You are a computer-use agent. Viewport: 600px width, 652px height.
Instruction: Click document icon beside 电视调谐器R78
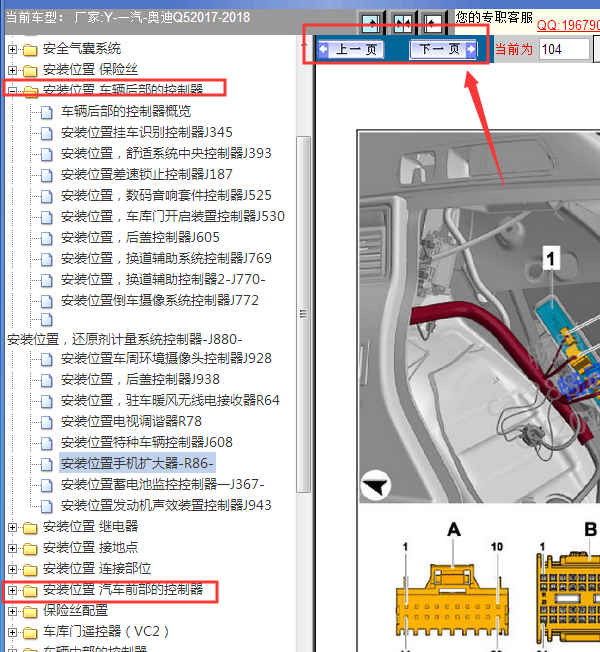[47, 422]
